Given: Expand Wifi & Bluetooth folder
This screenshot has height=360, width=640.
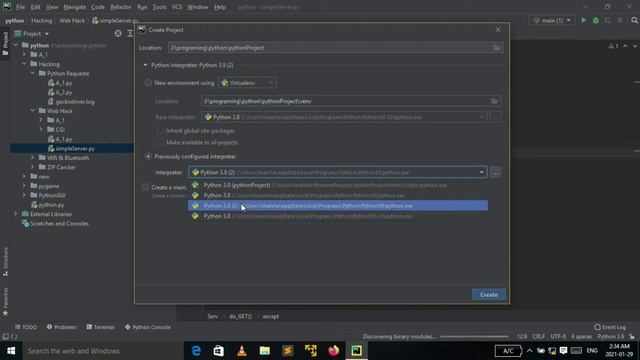Looking at the screenshot, I should tap(33, 158).
